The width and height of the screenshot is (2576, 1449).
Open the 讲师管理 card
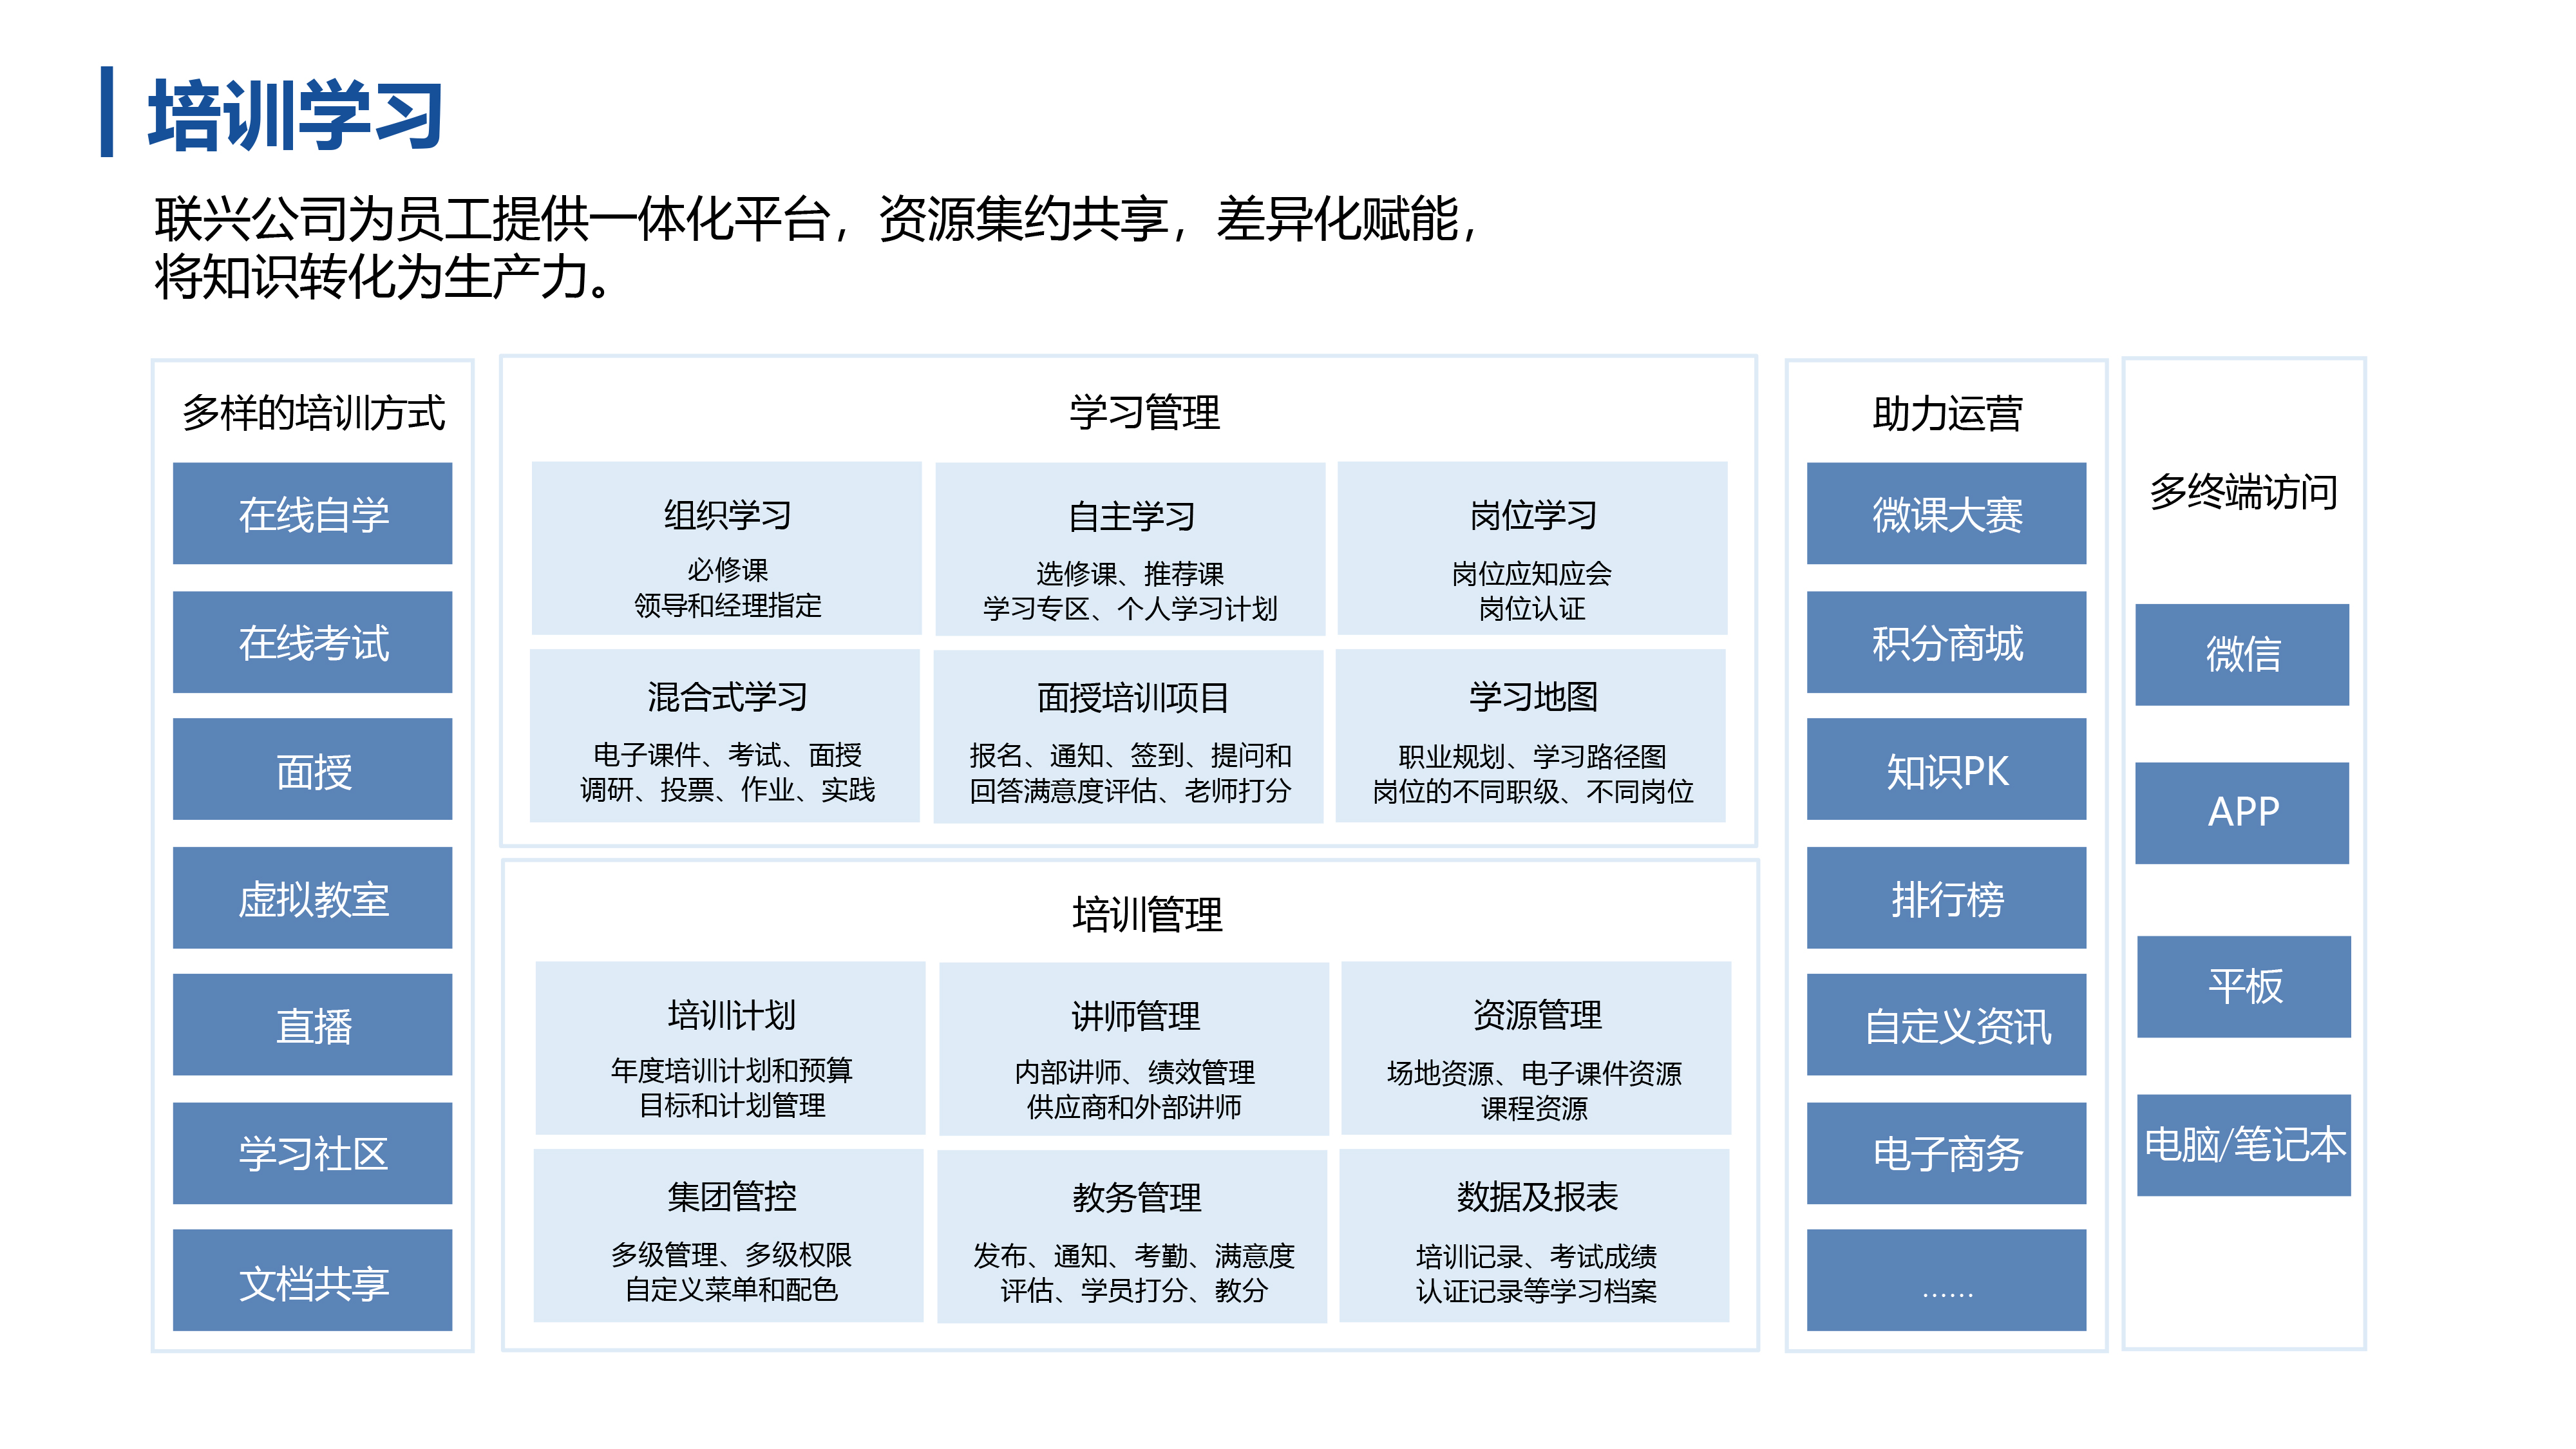[x=1134, y=1050]
